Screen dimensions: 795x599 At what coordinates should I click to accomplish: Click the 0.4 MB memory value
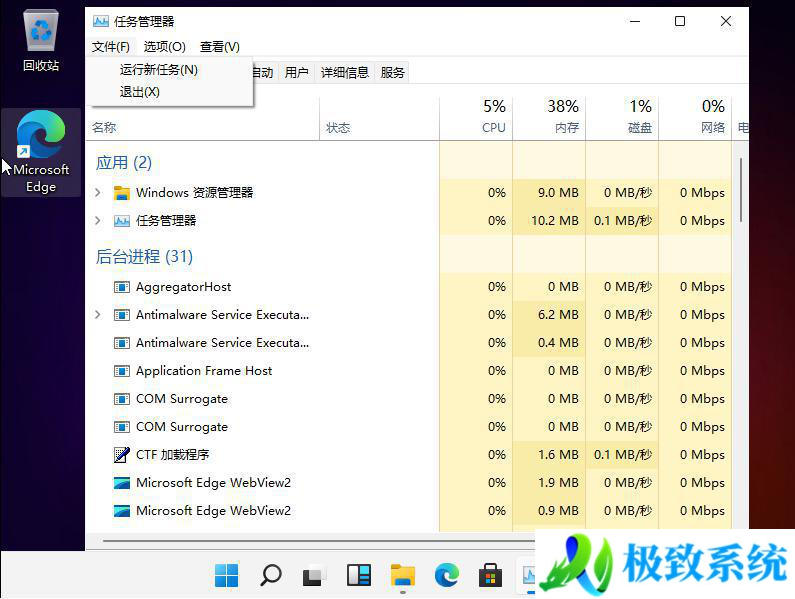point(558,343)
